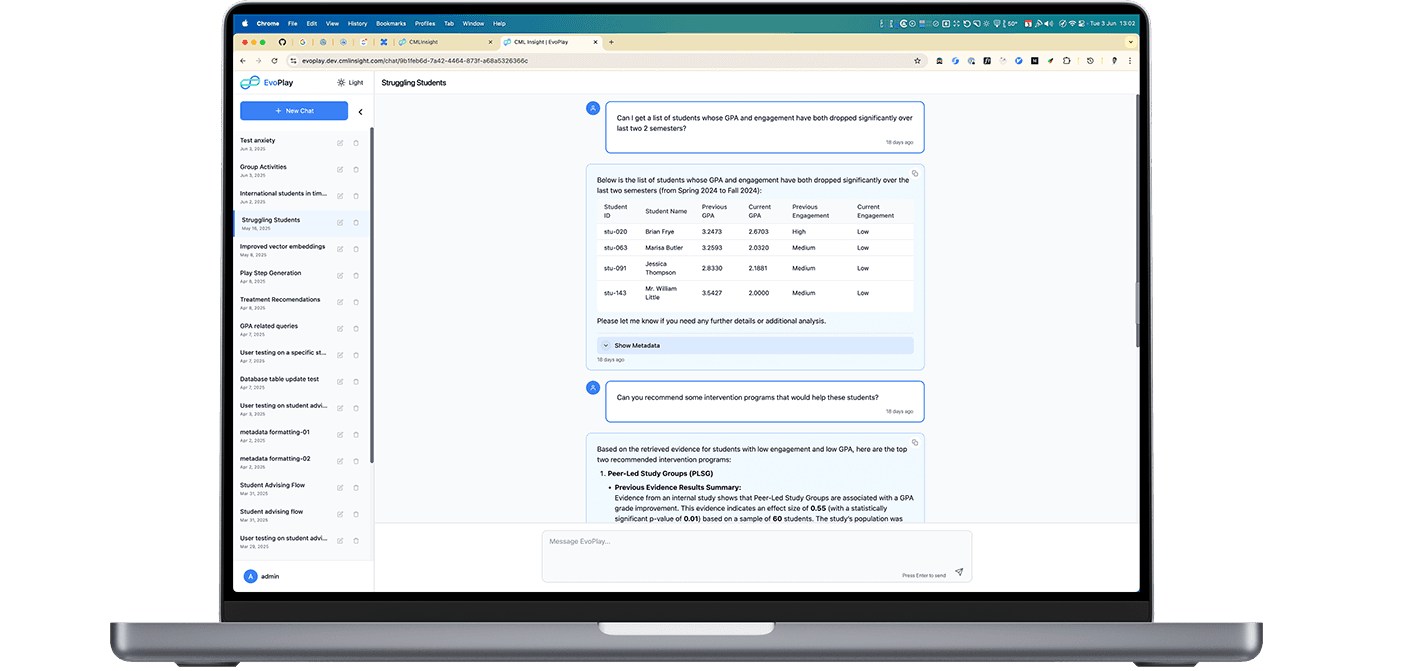Click the admin avatar at sidebar bottom
Screen dimensions: 1401x671
(x=249, y=576)
